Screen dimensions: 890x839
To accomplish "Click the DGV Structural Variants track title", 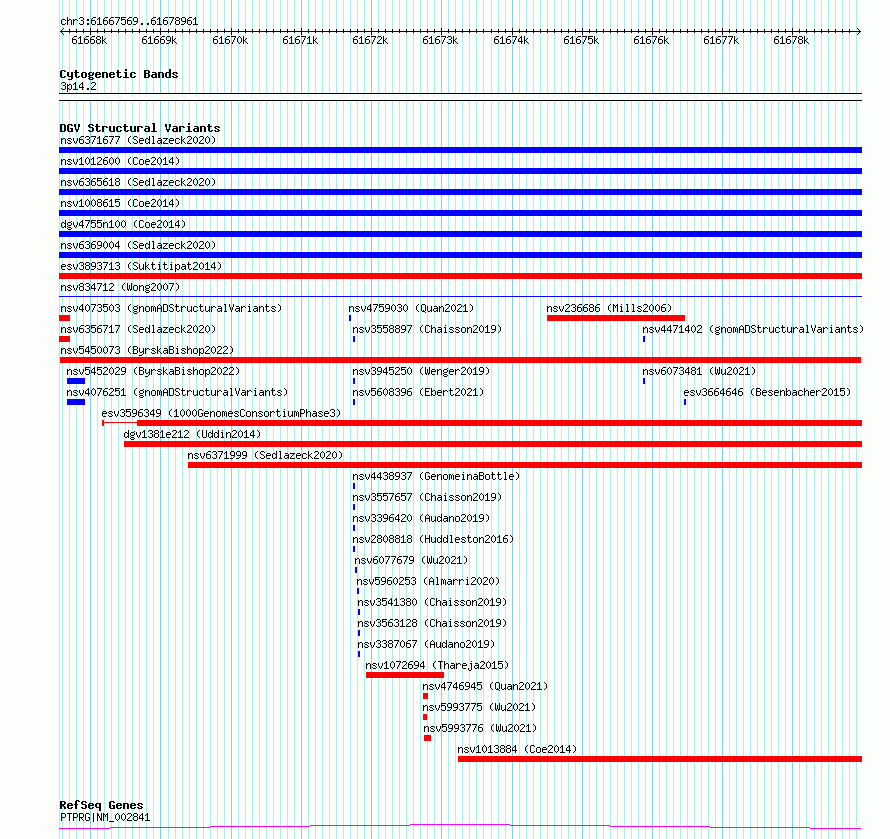I will (x=140, y=128).
